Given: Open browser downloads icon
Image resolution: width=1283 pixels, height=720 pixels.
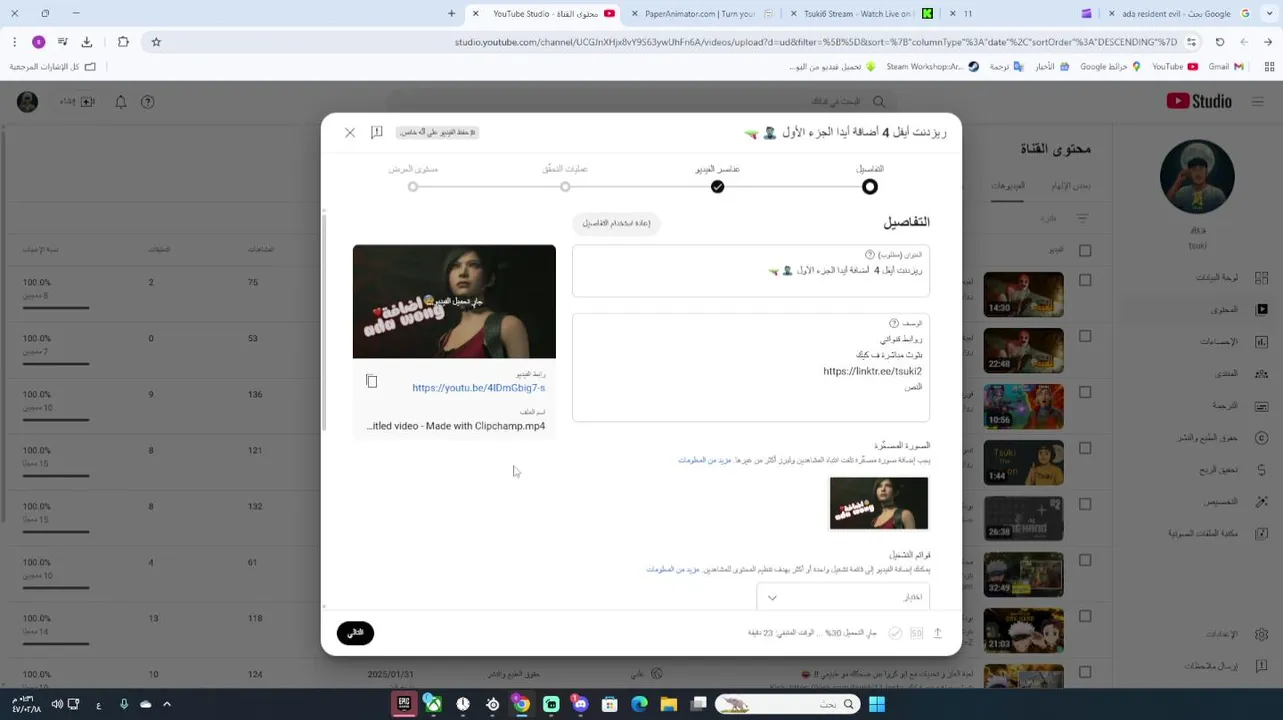Looking at the screenshot, I should [87, 42].
